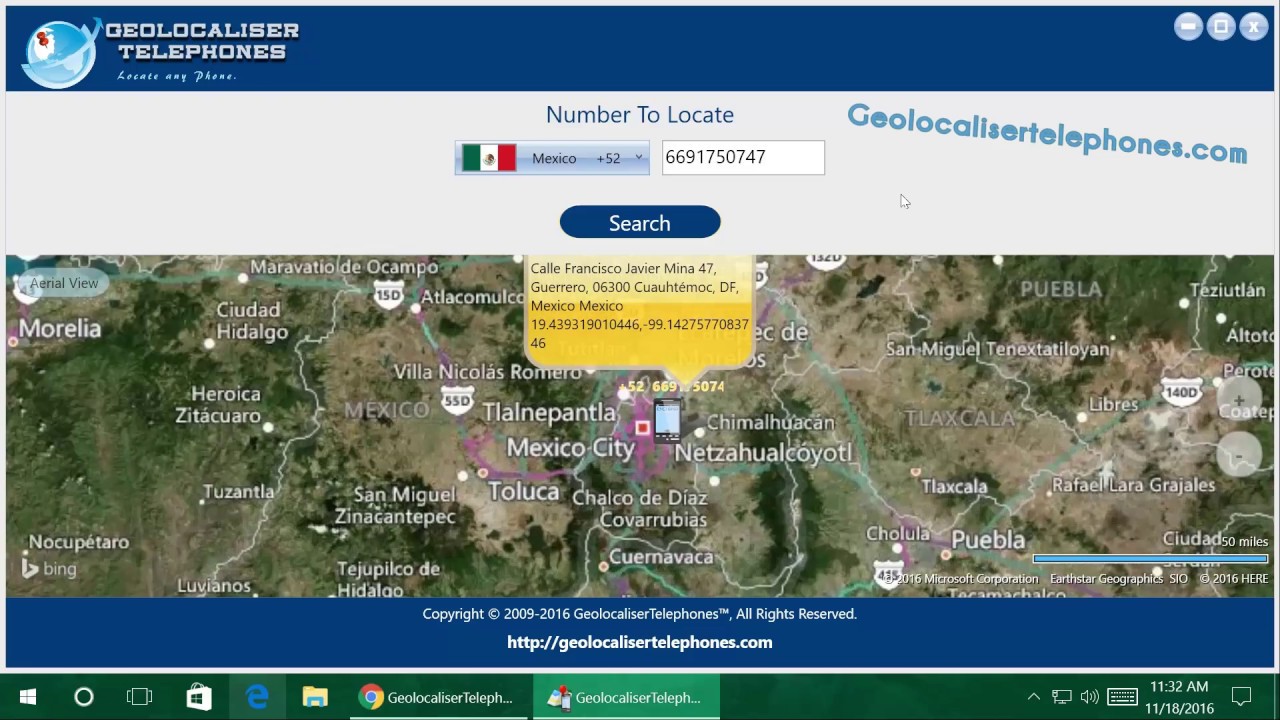The image size is (1280, 720).
Task: Open the volume tray icon
Action: 1090,697
